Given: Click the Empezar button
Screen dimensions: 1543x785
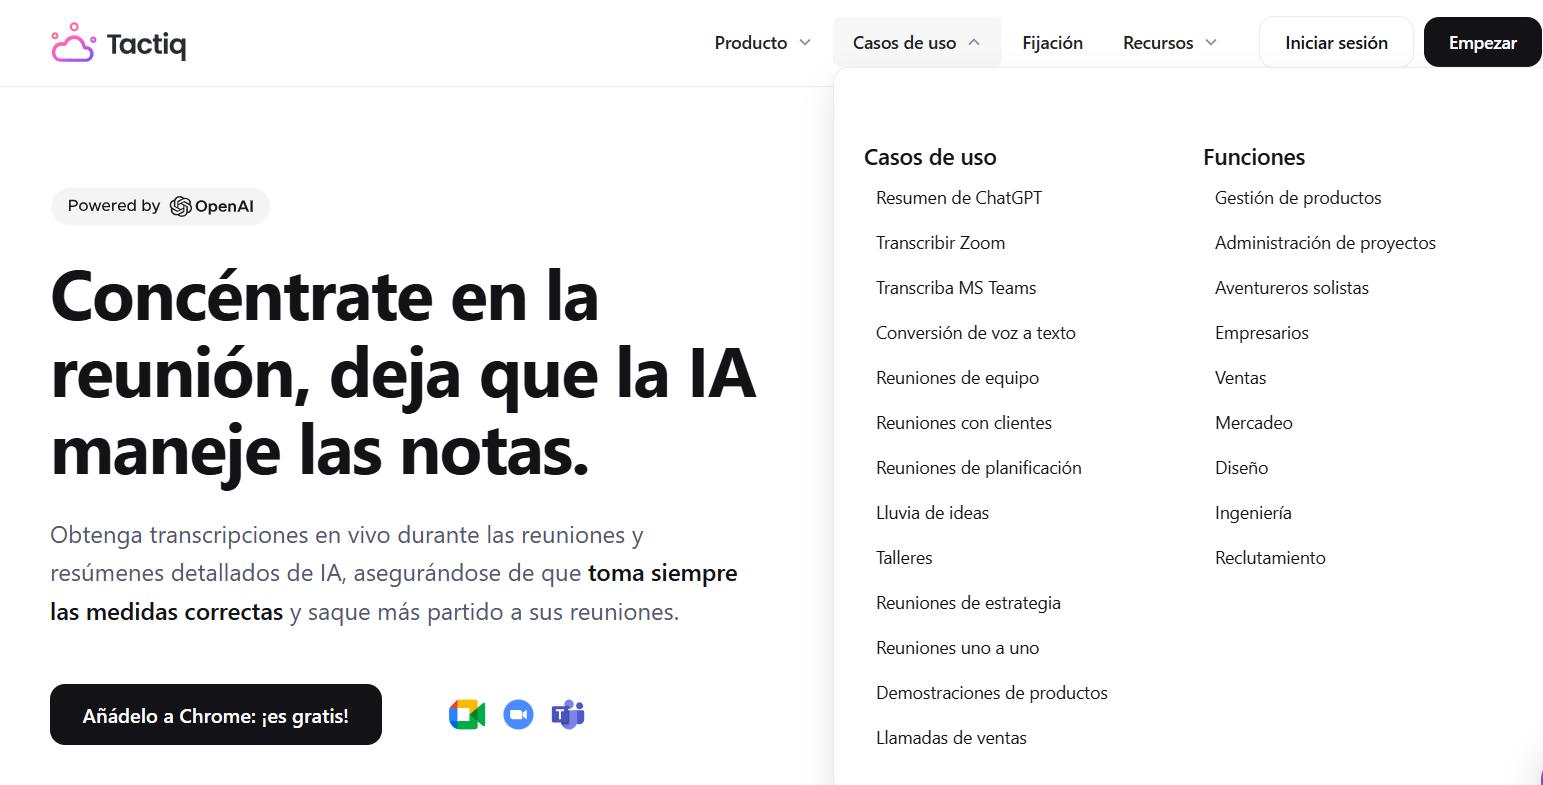Looking at the screenshot, I should coord(1482,43).
